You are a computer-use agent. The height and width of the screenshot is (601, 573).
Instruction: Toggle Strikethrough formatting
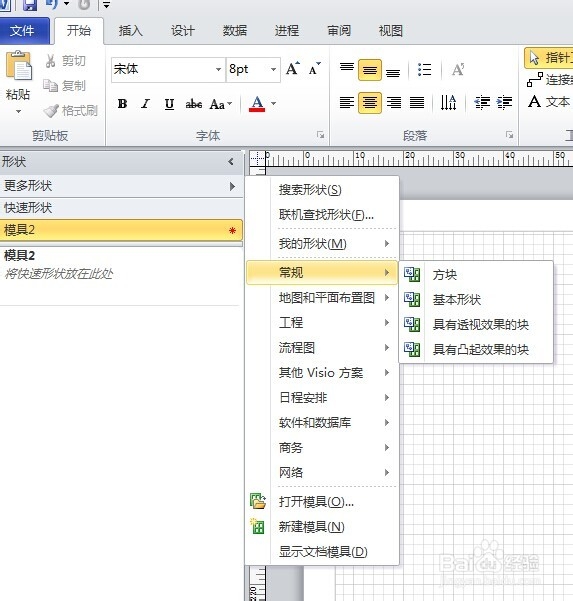point(194,103)
